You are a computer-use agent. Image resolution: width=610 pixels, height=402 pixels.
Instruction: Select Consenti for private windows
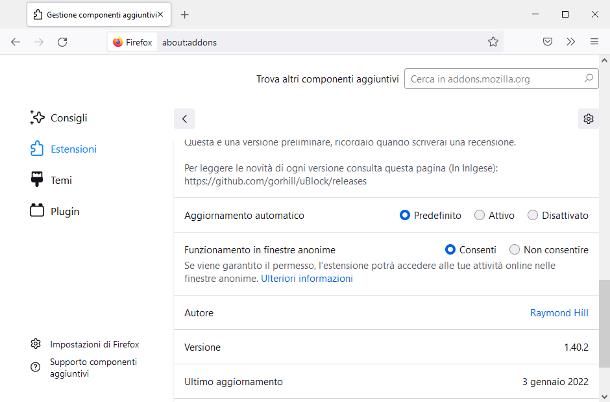pos(450,249)
